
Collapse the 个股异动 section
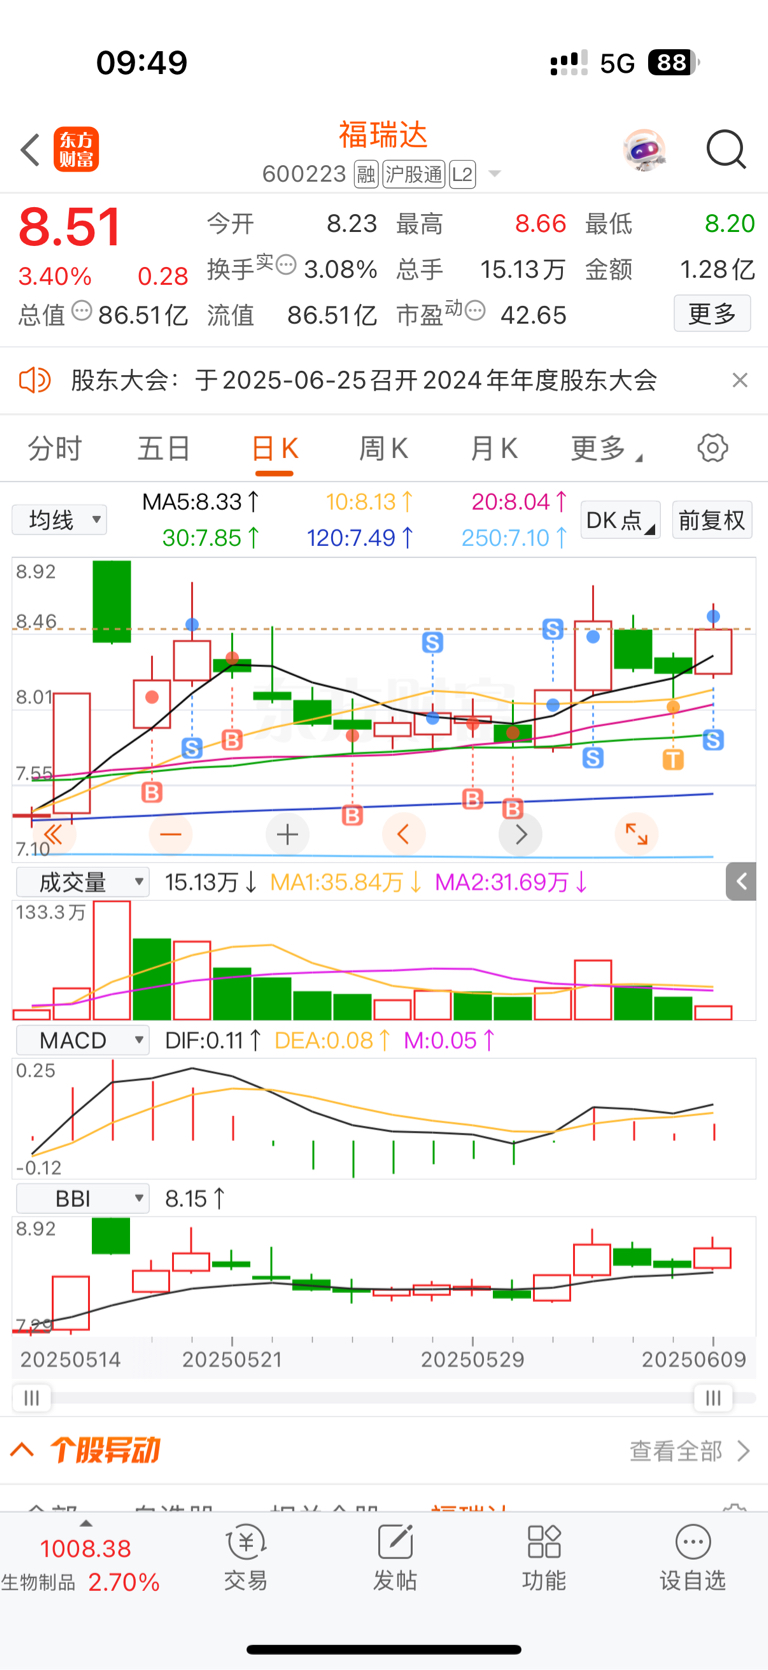(x=22, y=1450)
